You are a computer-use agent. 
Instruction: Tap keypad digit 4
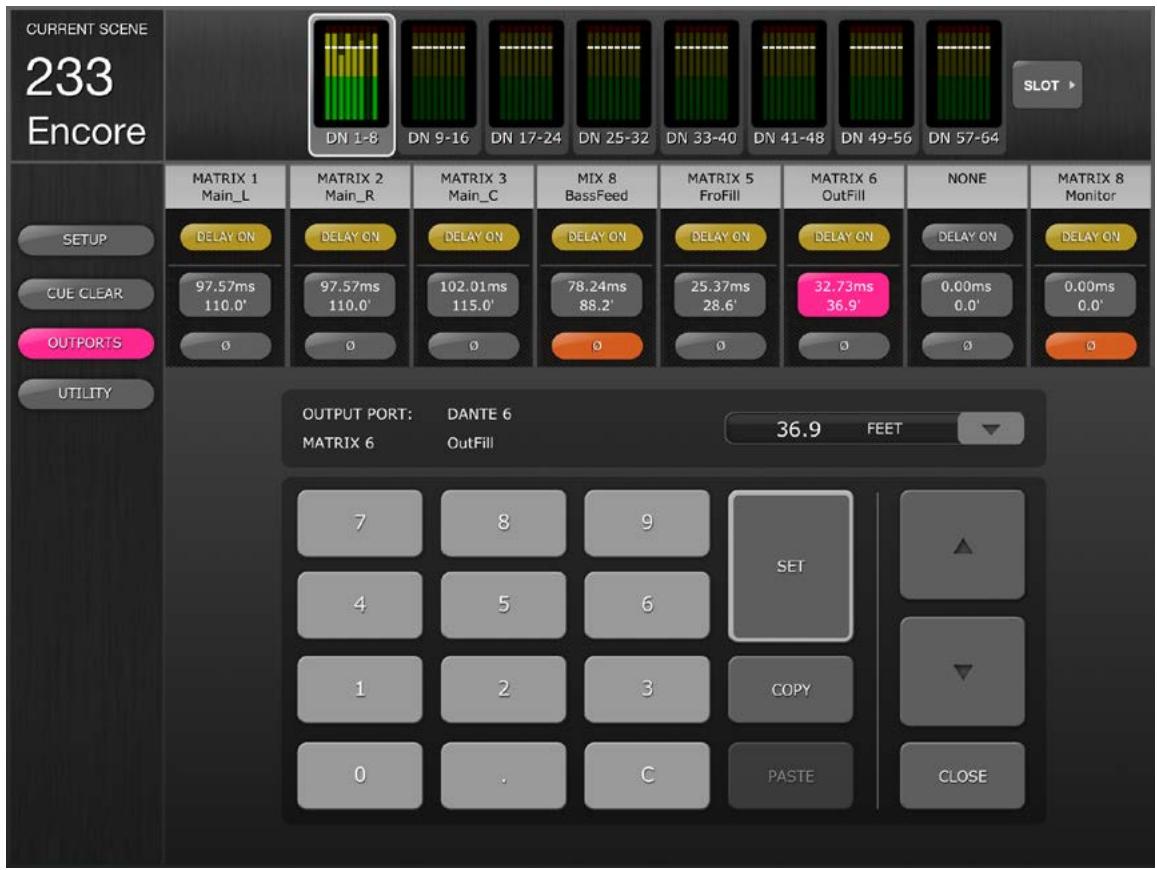pyautogui.click(x=360, y=605)
